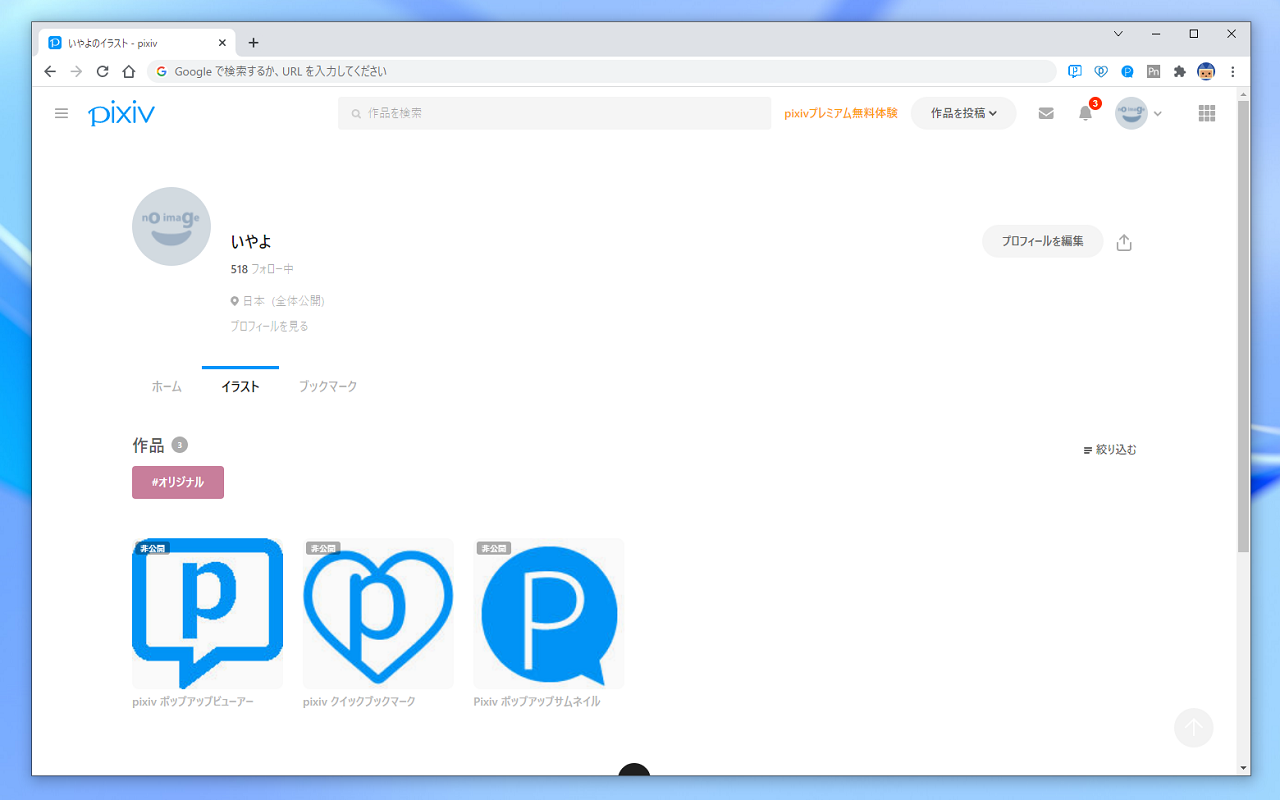Click the 518 フォロー中 link
The height and width of the screenshot is (800, 1280).
(x=262, y=270)
